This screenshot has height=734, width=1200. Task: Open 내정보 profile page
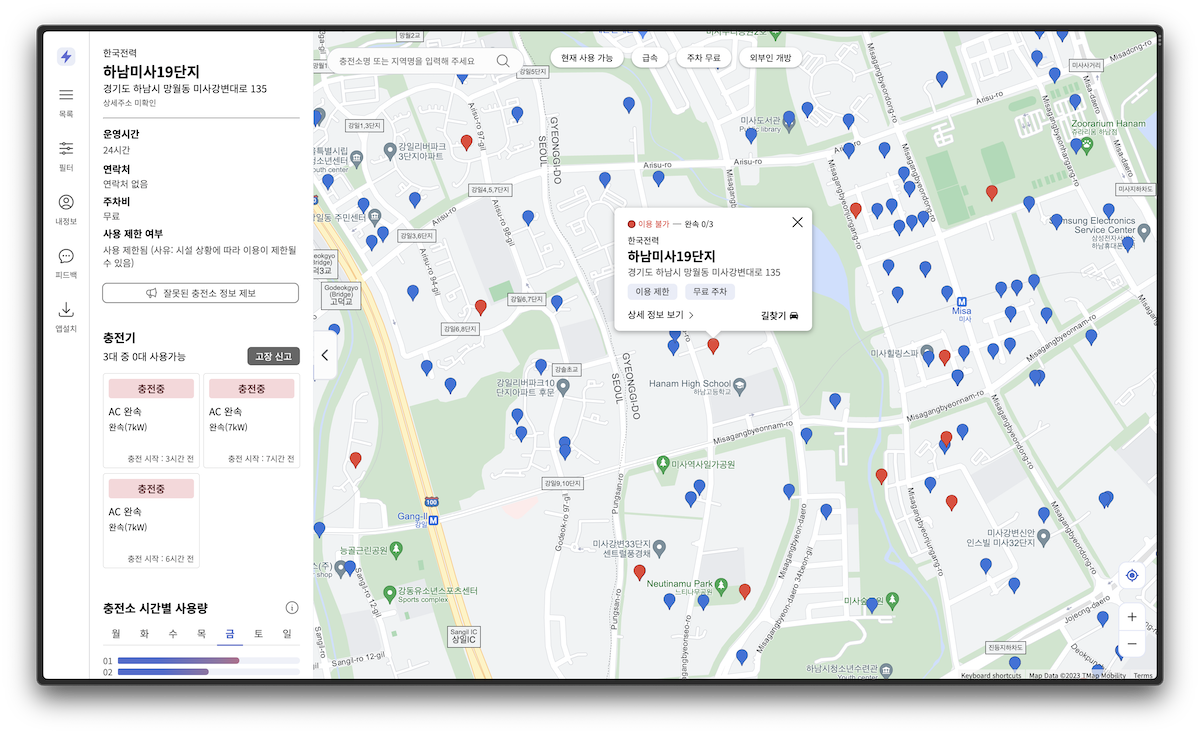[66, 209]
